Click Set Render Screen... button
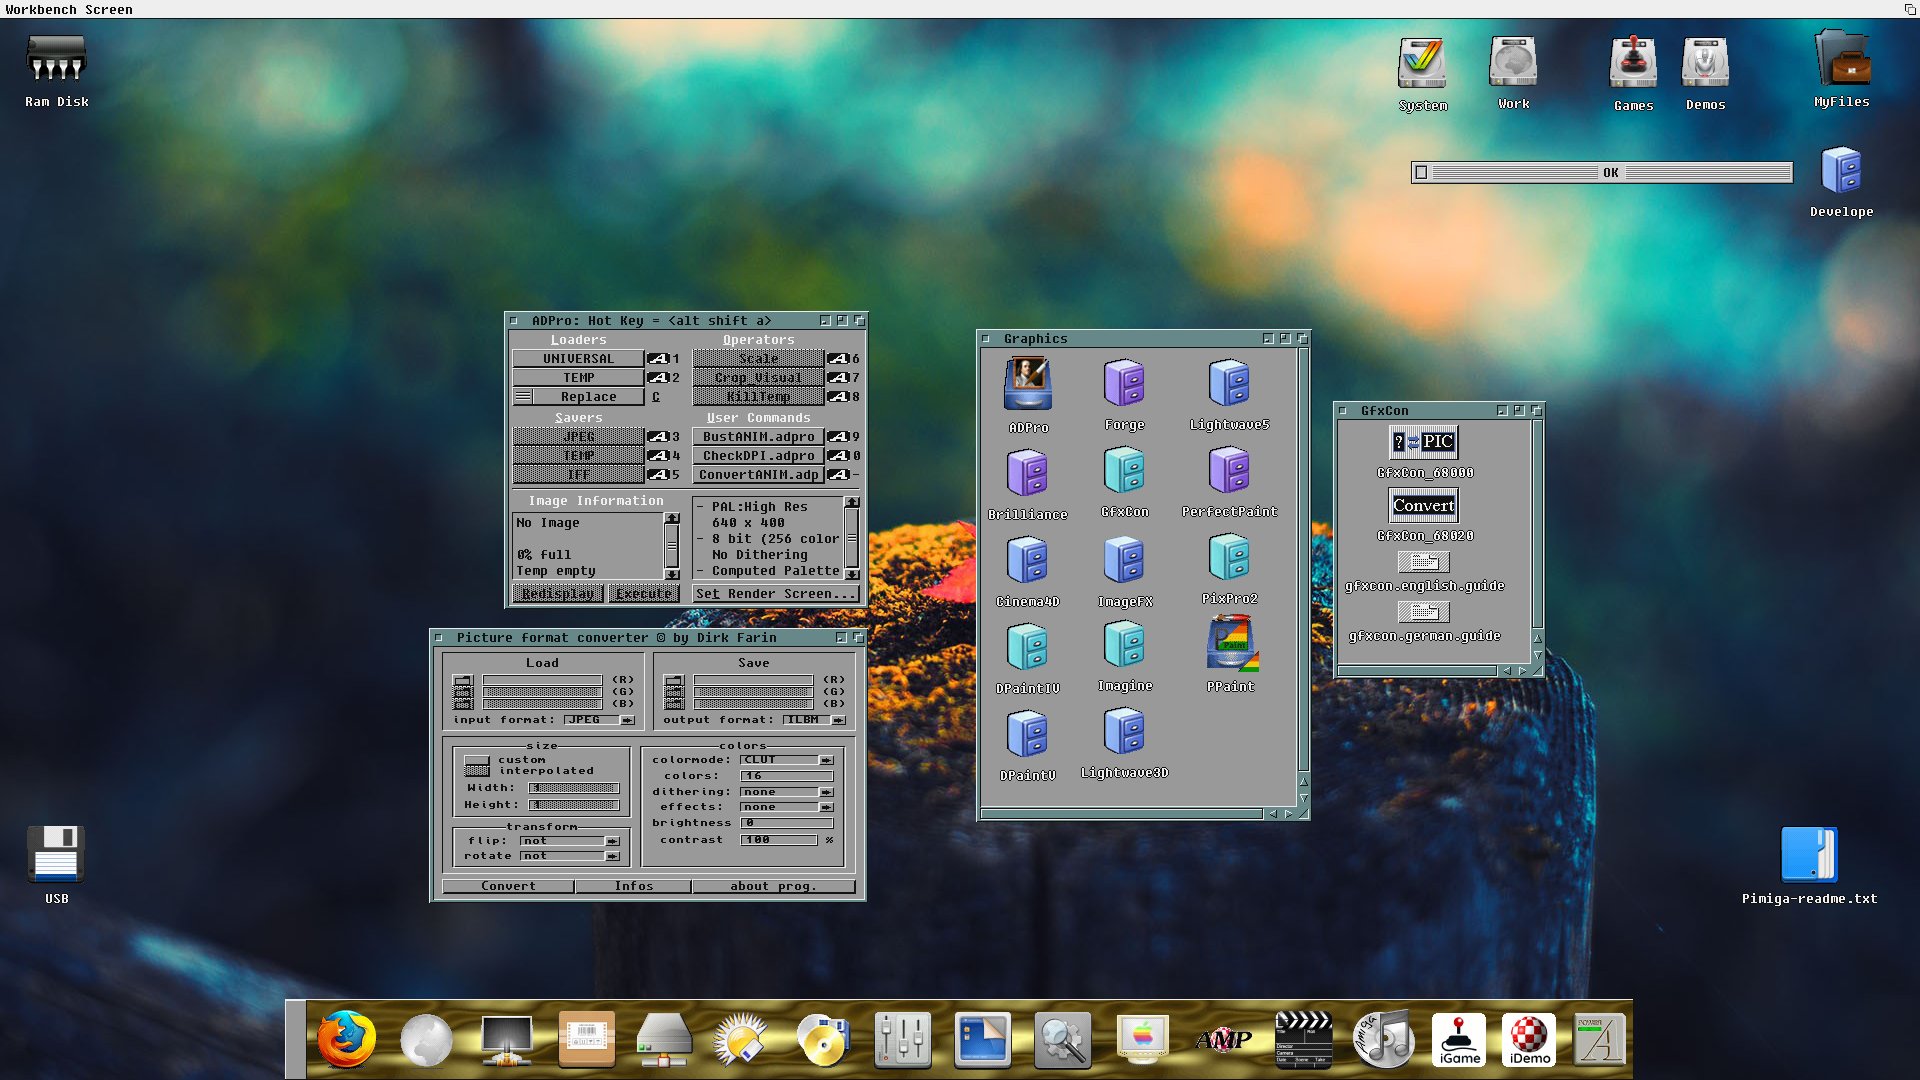 [776, 593]
